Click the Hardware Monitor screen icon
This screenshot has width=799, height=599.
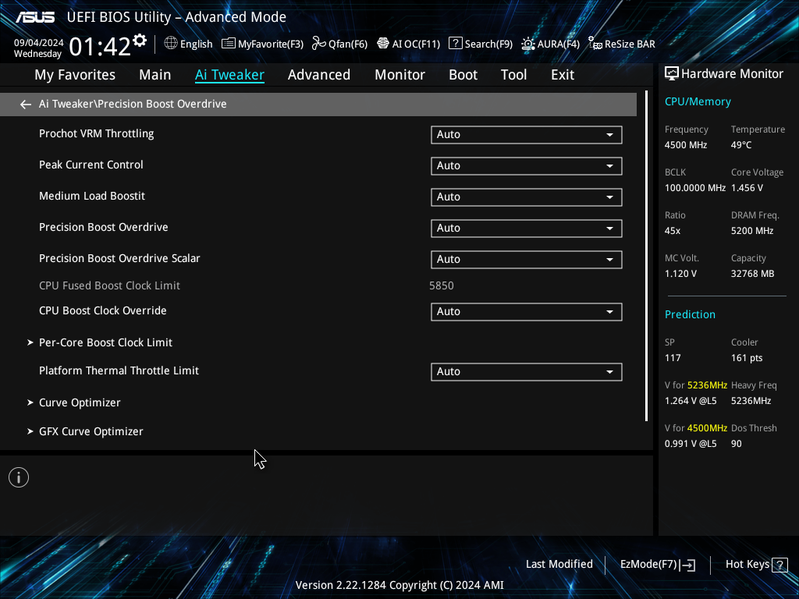coord(672,74)
